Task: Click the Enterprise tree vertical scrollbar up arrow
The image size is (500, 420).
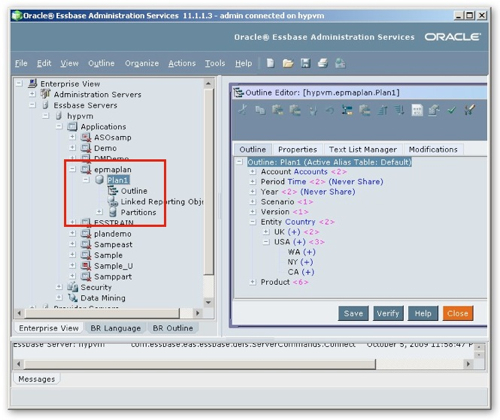Action: pyautogui.click(x=209, y=83)
